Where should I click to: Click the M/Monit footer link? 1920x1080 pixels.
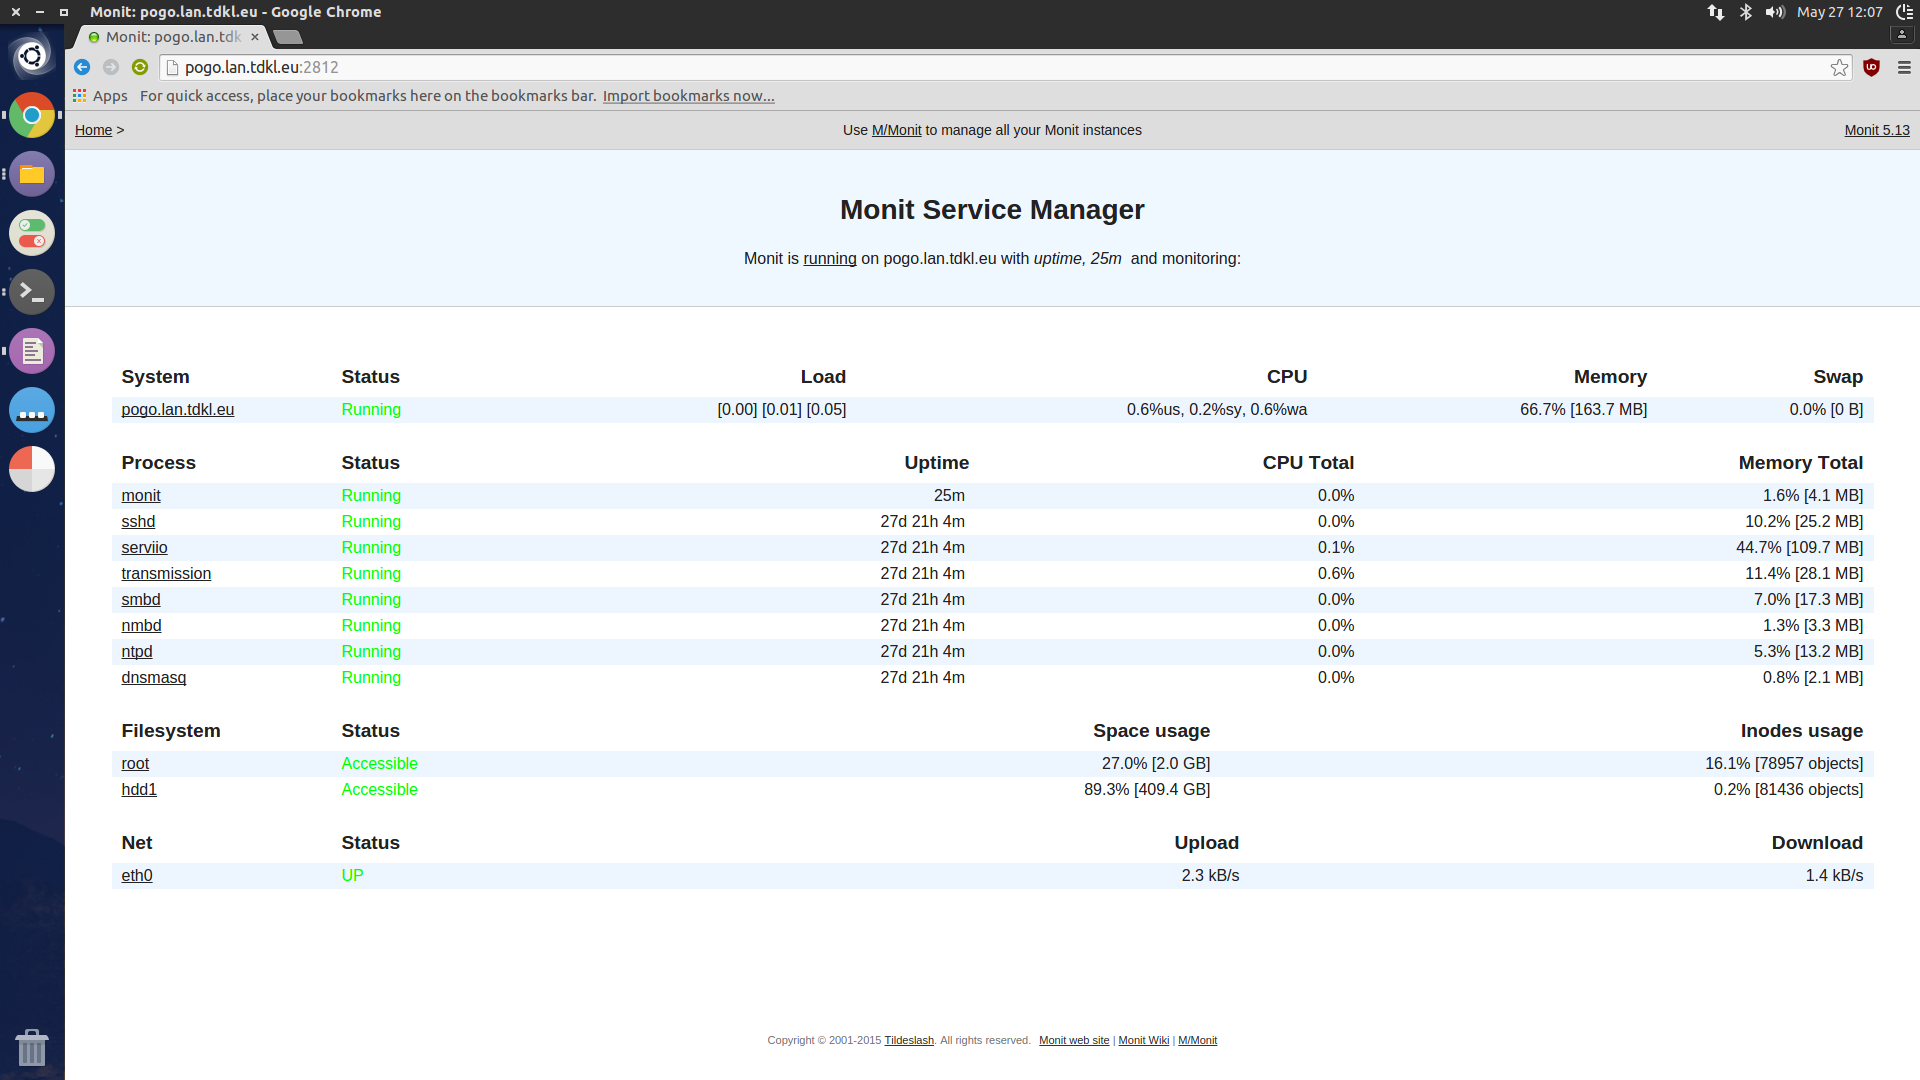[1196, 1040]
